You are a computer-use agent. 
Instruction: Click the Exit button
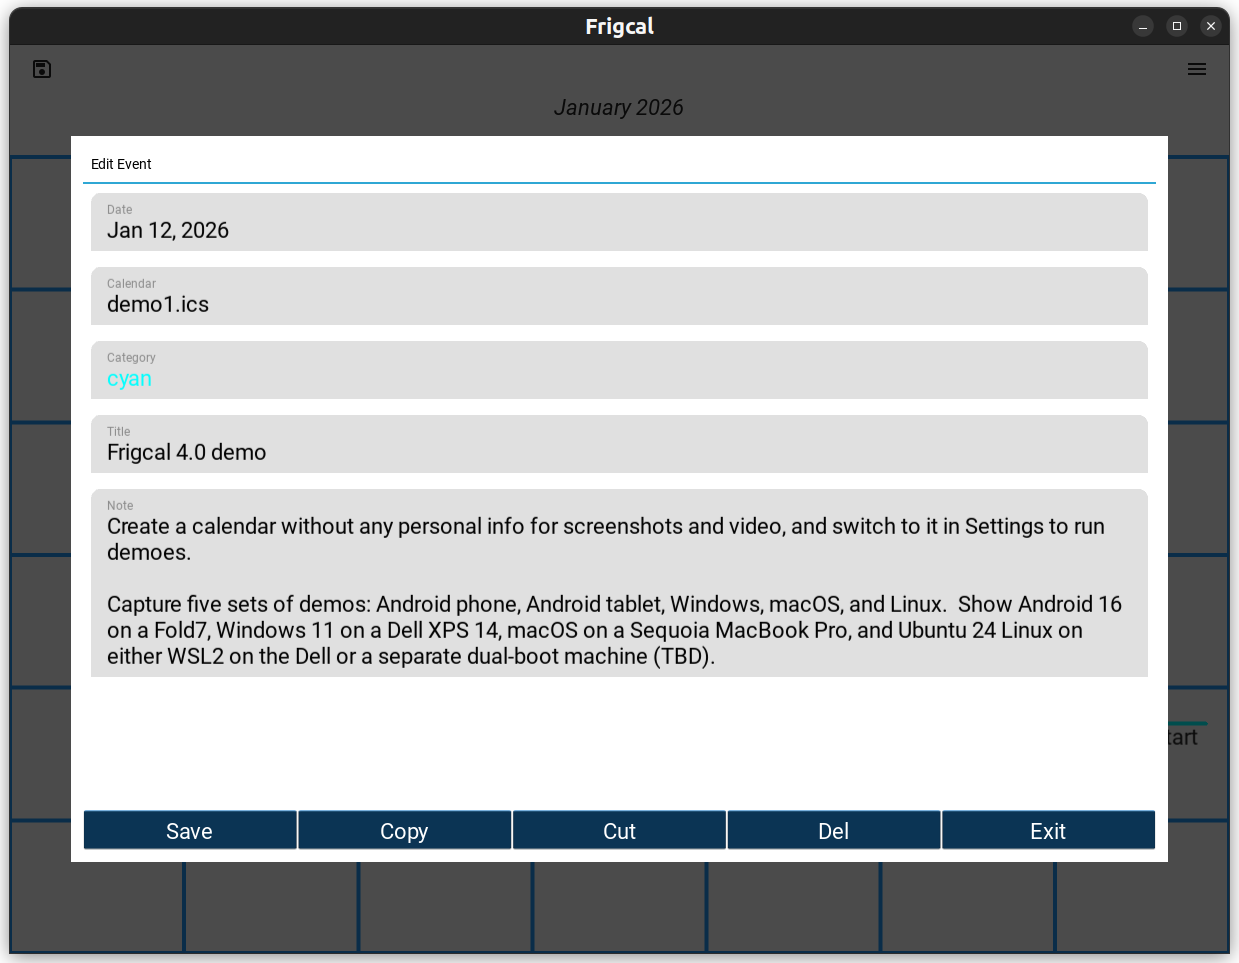point(1048,830)
